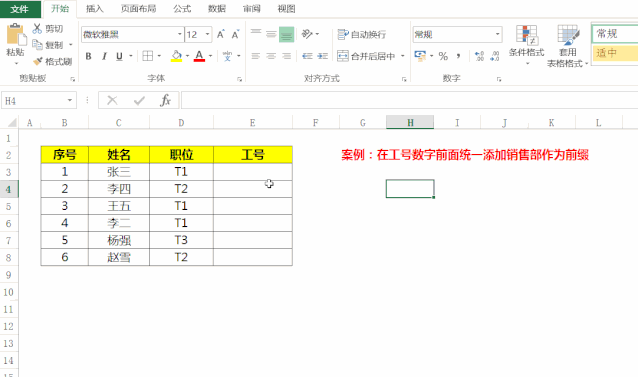638x377 pixels.
Task: Click the select-all corner triangle
Action: [11, 123]
